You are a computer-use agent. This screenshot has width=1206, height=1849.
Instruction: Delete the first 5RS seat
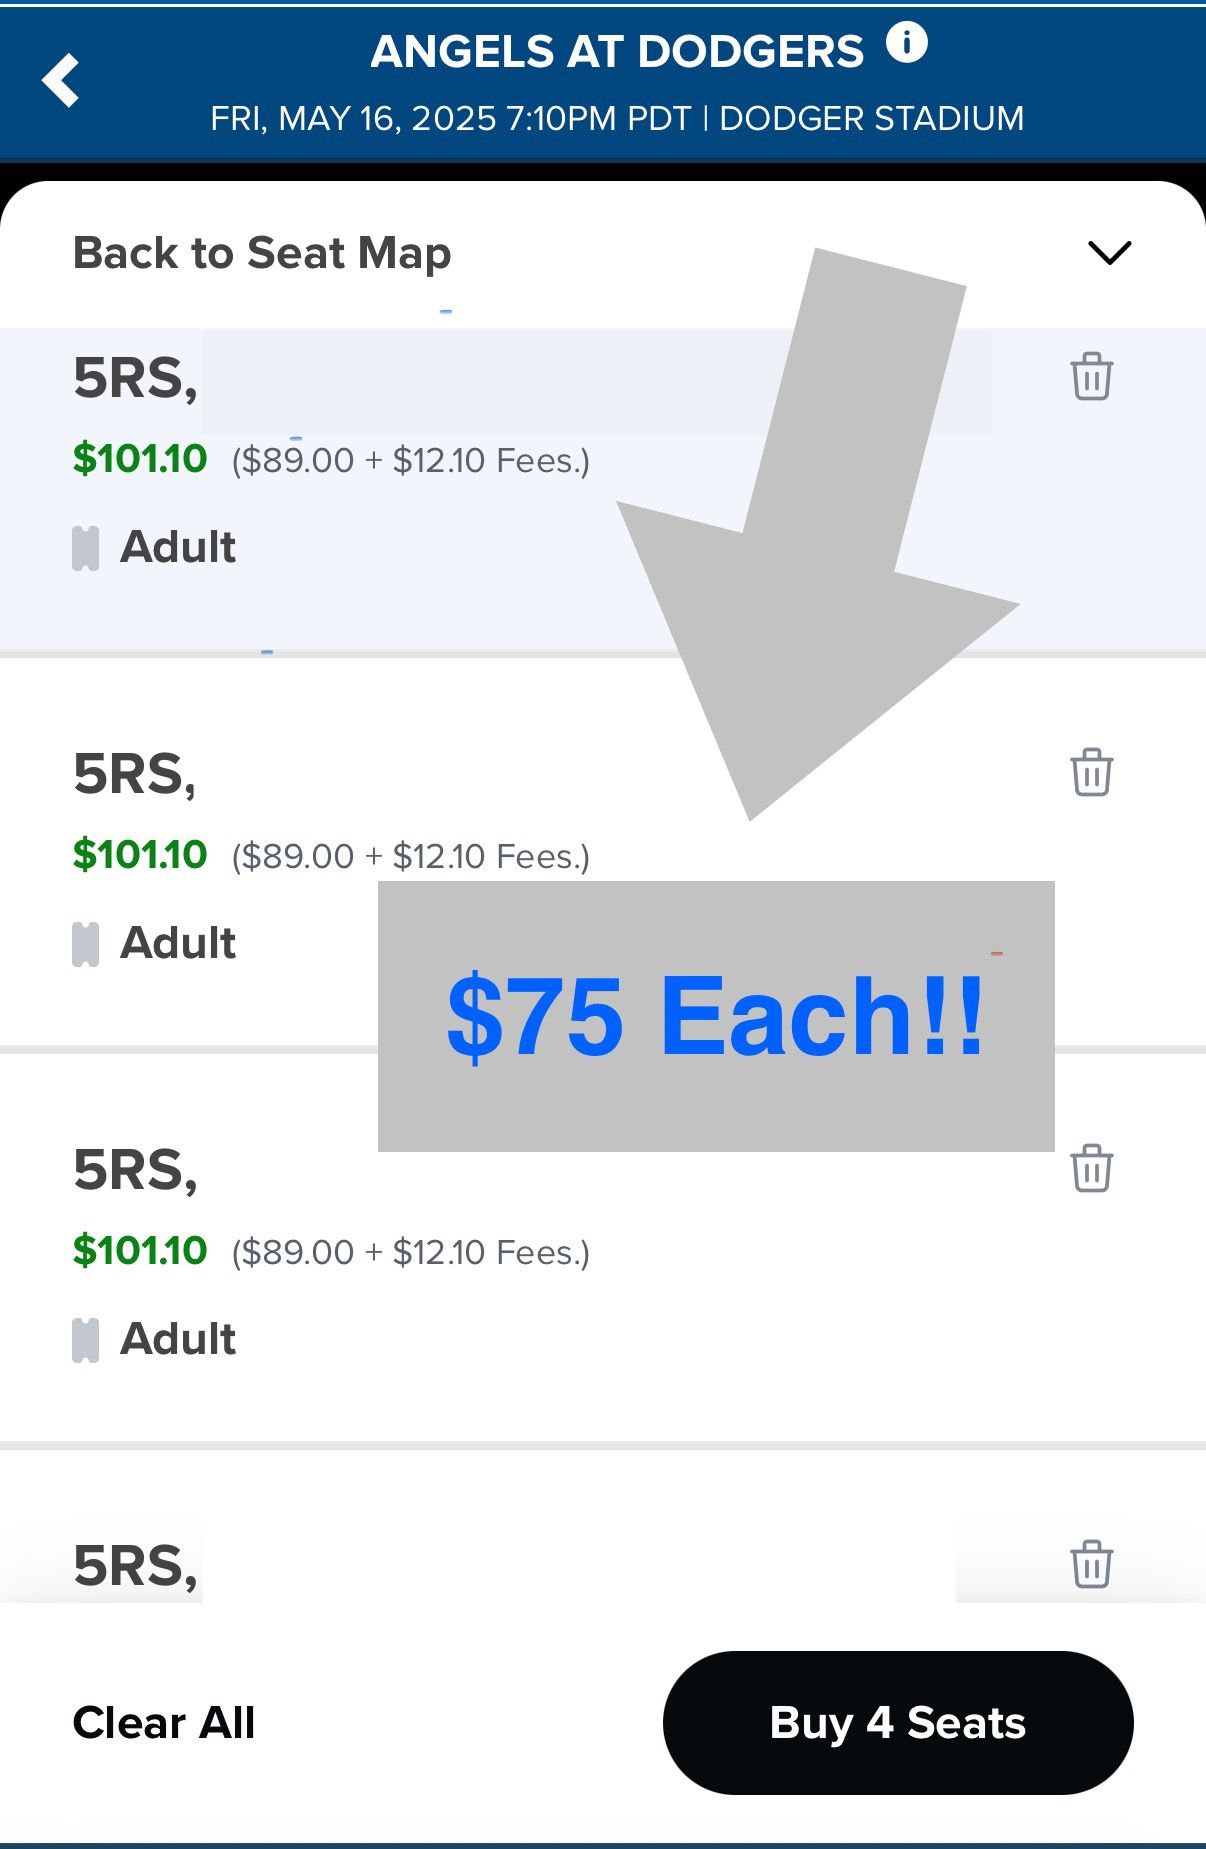(x=1091, y=377)
